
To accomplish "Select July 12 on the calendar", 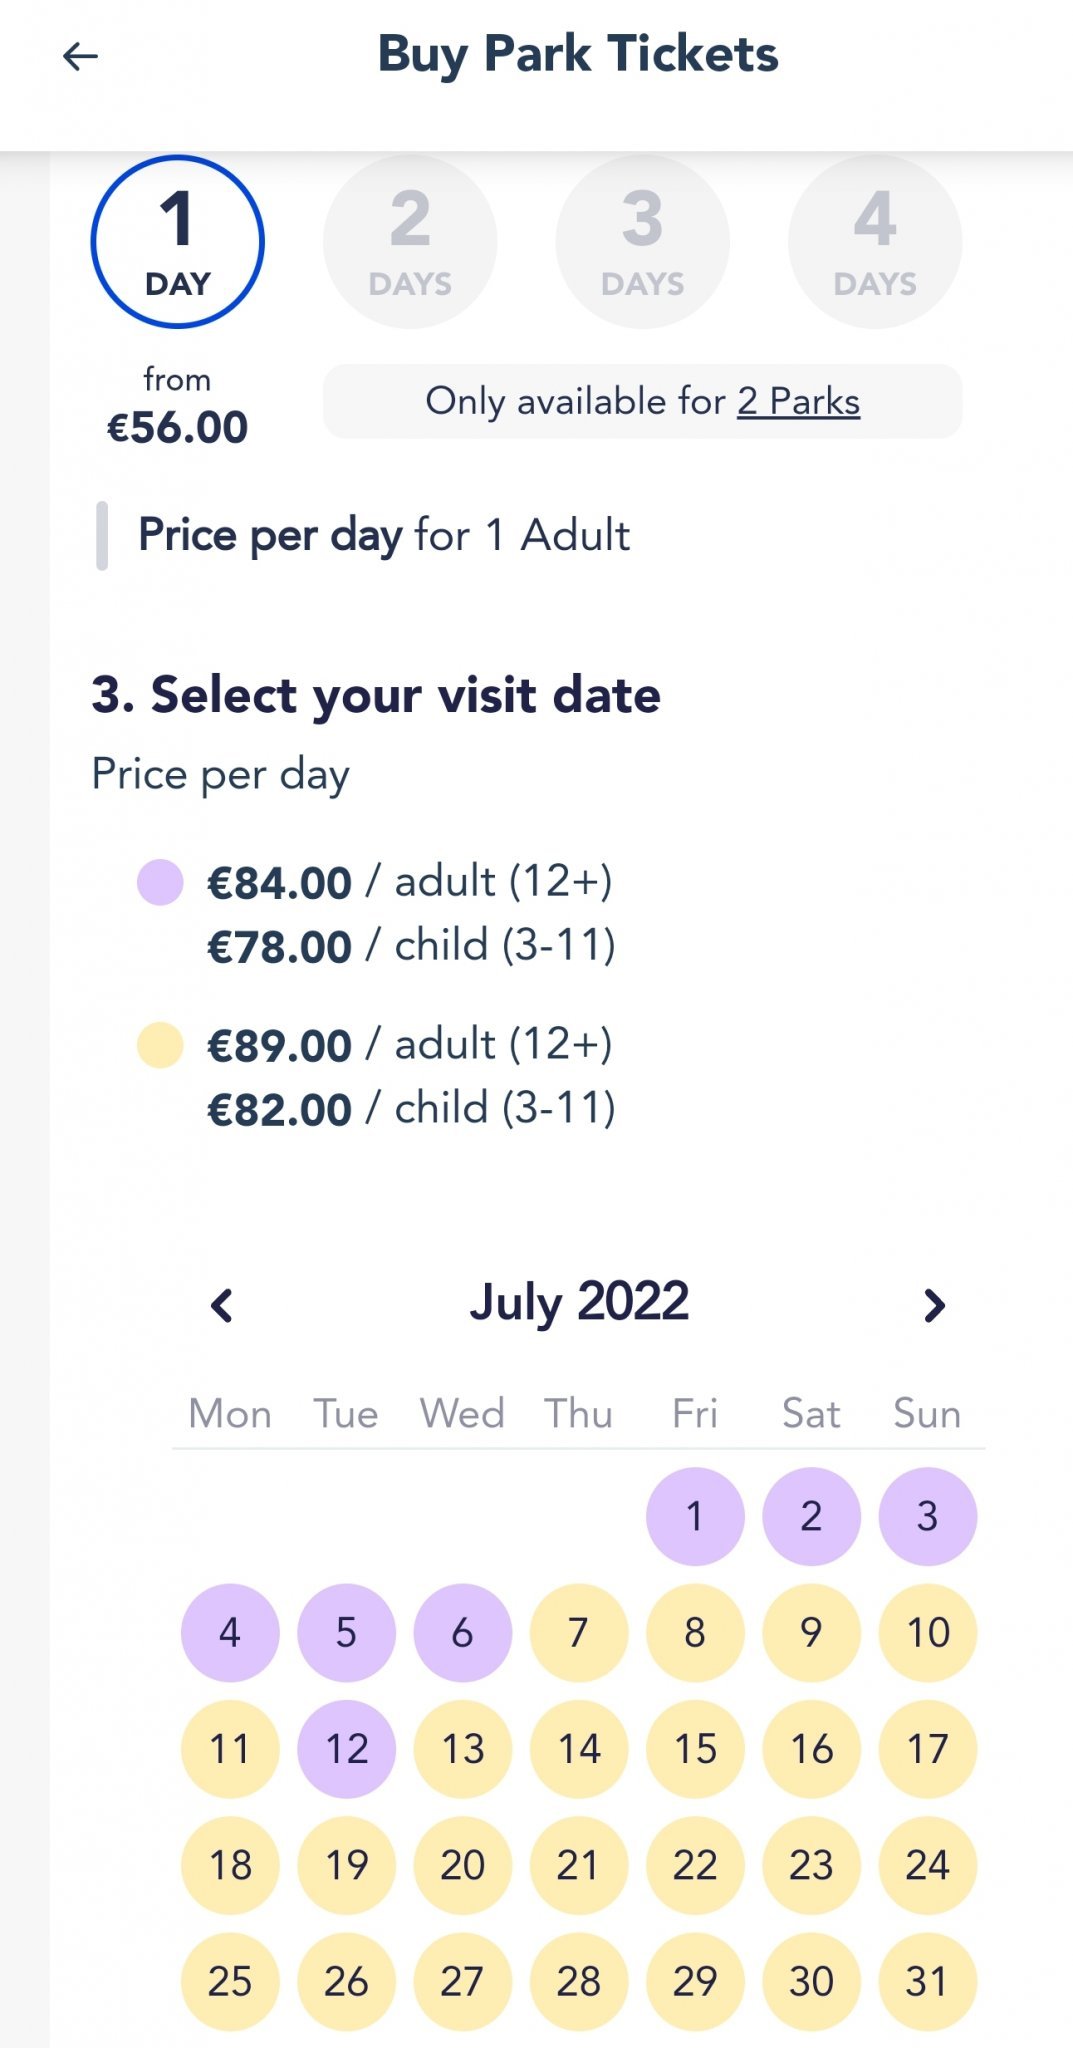I will pyautogui.click(x=346, y=1749).
